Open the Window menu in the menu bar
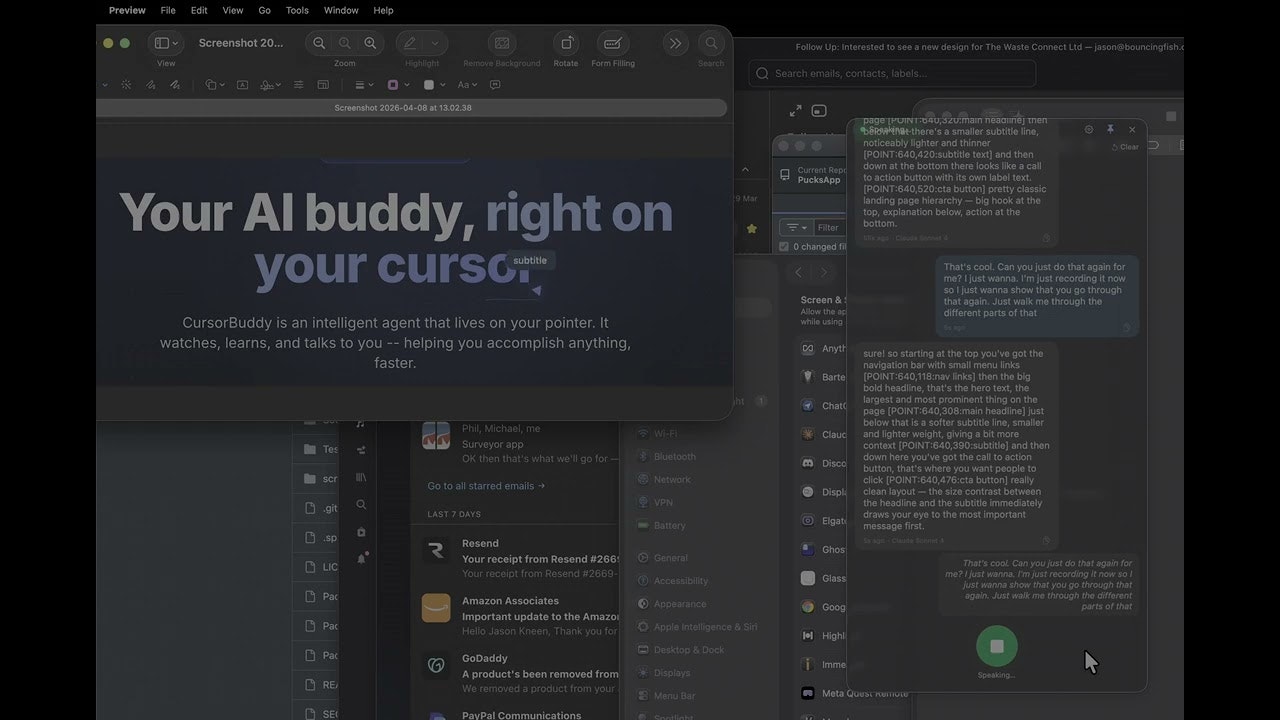Screen dimensions: 1280x720 click(341, 10)
